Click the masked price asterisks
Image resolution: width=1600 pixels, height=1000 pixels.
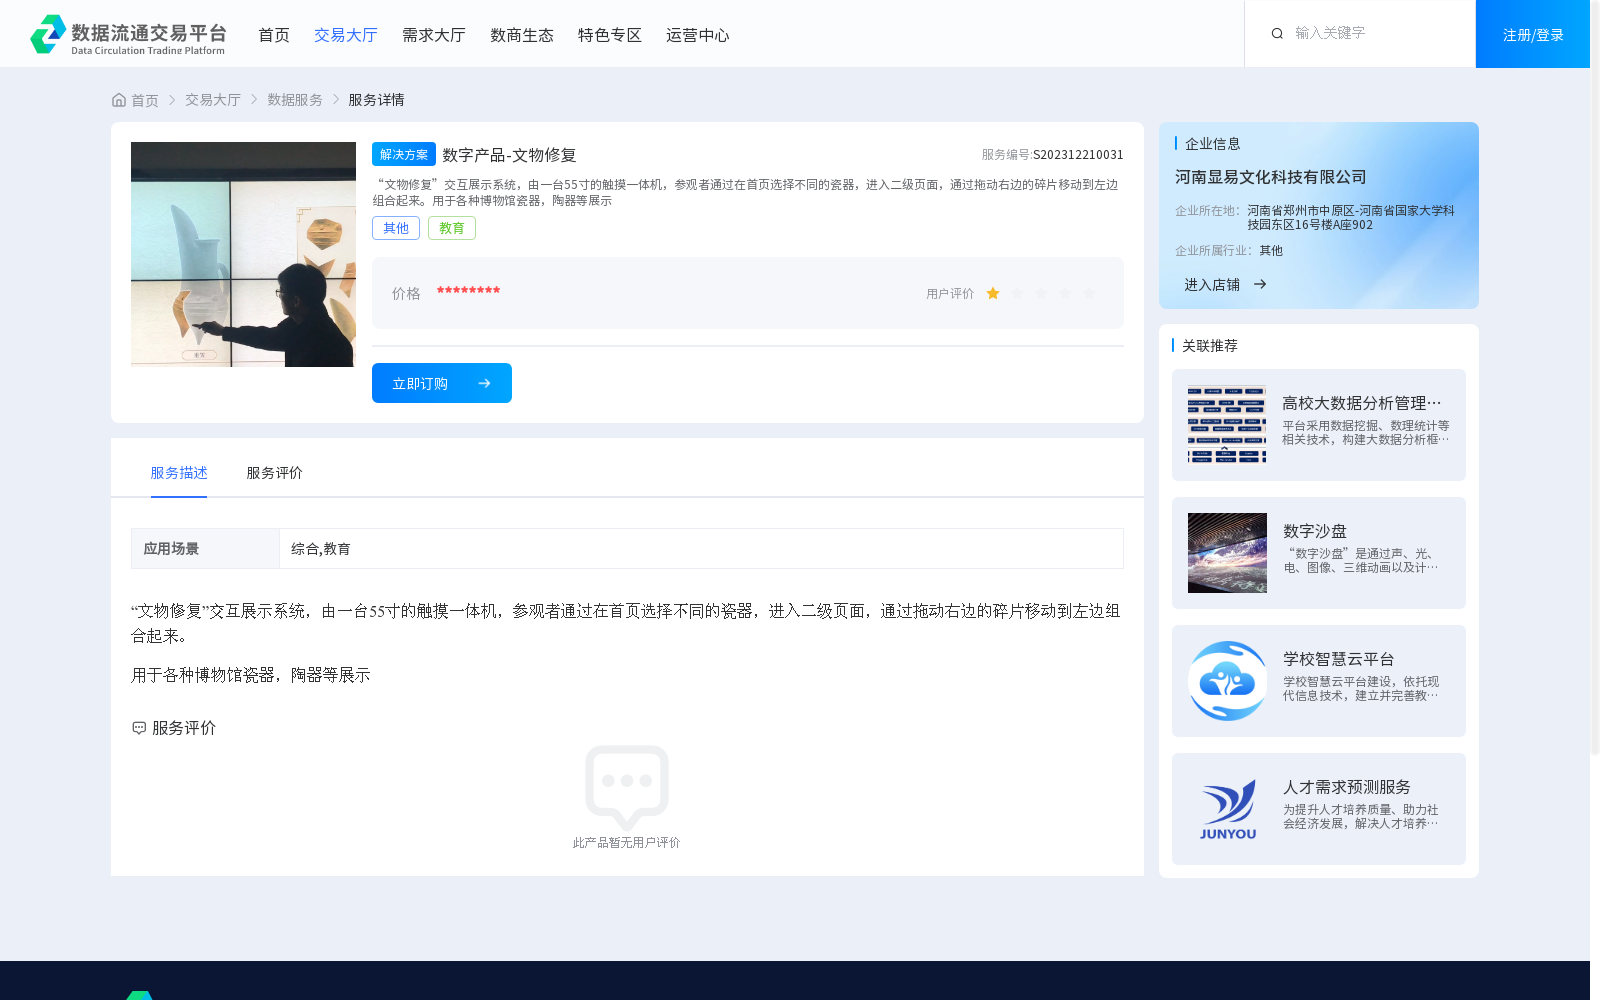(468, 291)
